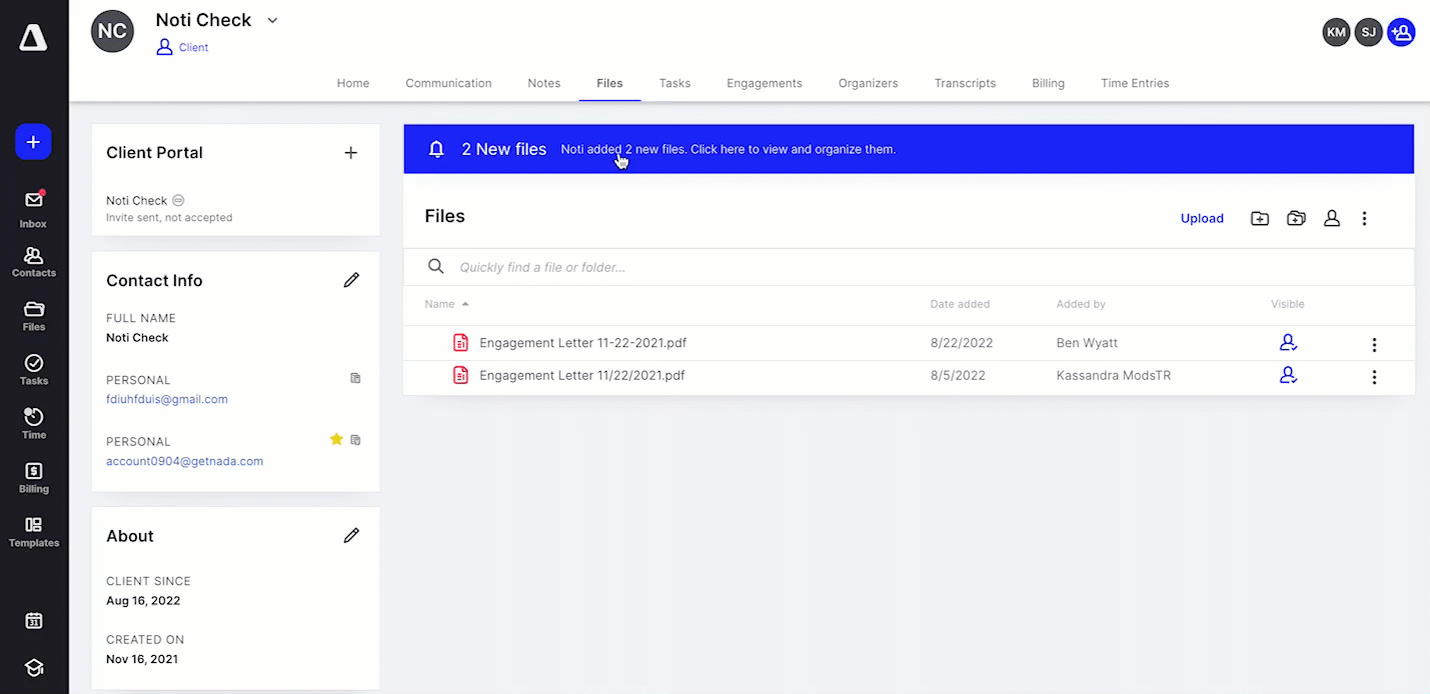Screen dimensions: 1430x694
Task: Open Engagement Letter 11-22-2021.pdf file
Action: click(x=583, y=343)
